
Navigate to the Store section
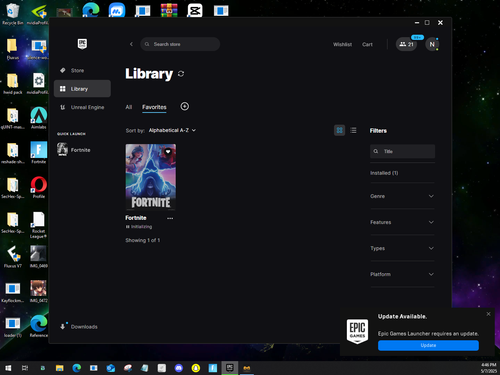[82, 70]
